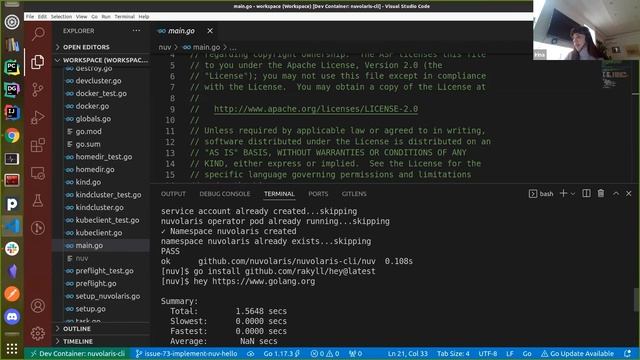Click the terminal scrollbar thumb
Image resolution: width=640 pixels, height=360 pixels.
pos(636,300)
